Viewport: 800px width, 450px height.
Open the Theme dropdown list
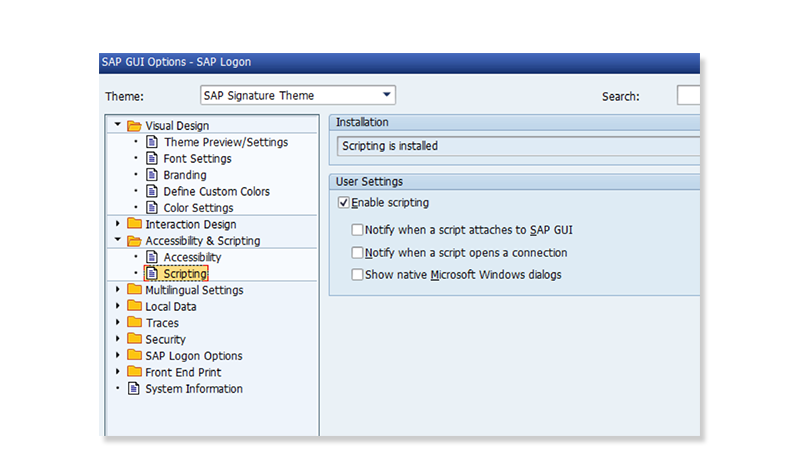(387, 95)
